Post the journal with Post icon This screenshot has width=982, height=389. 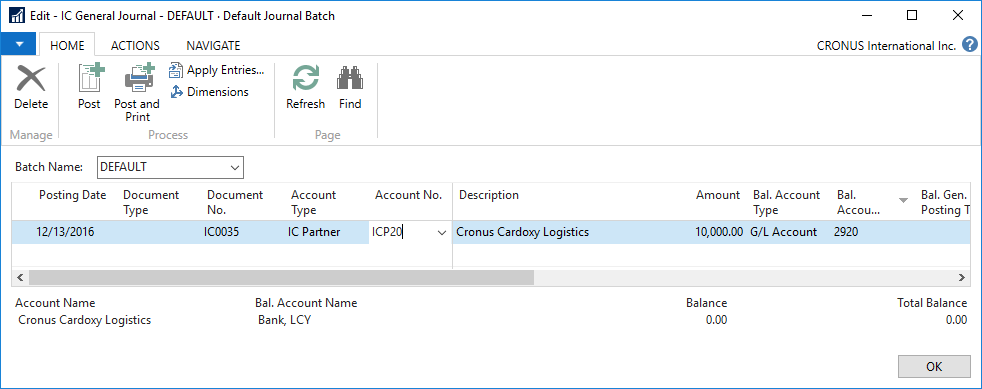pos(90,78)
